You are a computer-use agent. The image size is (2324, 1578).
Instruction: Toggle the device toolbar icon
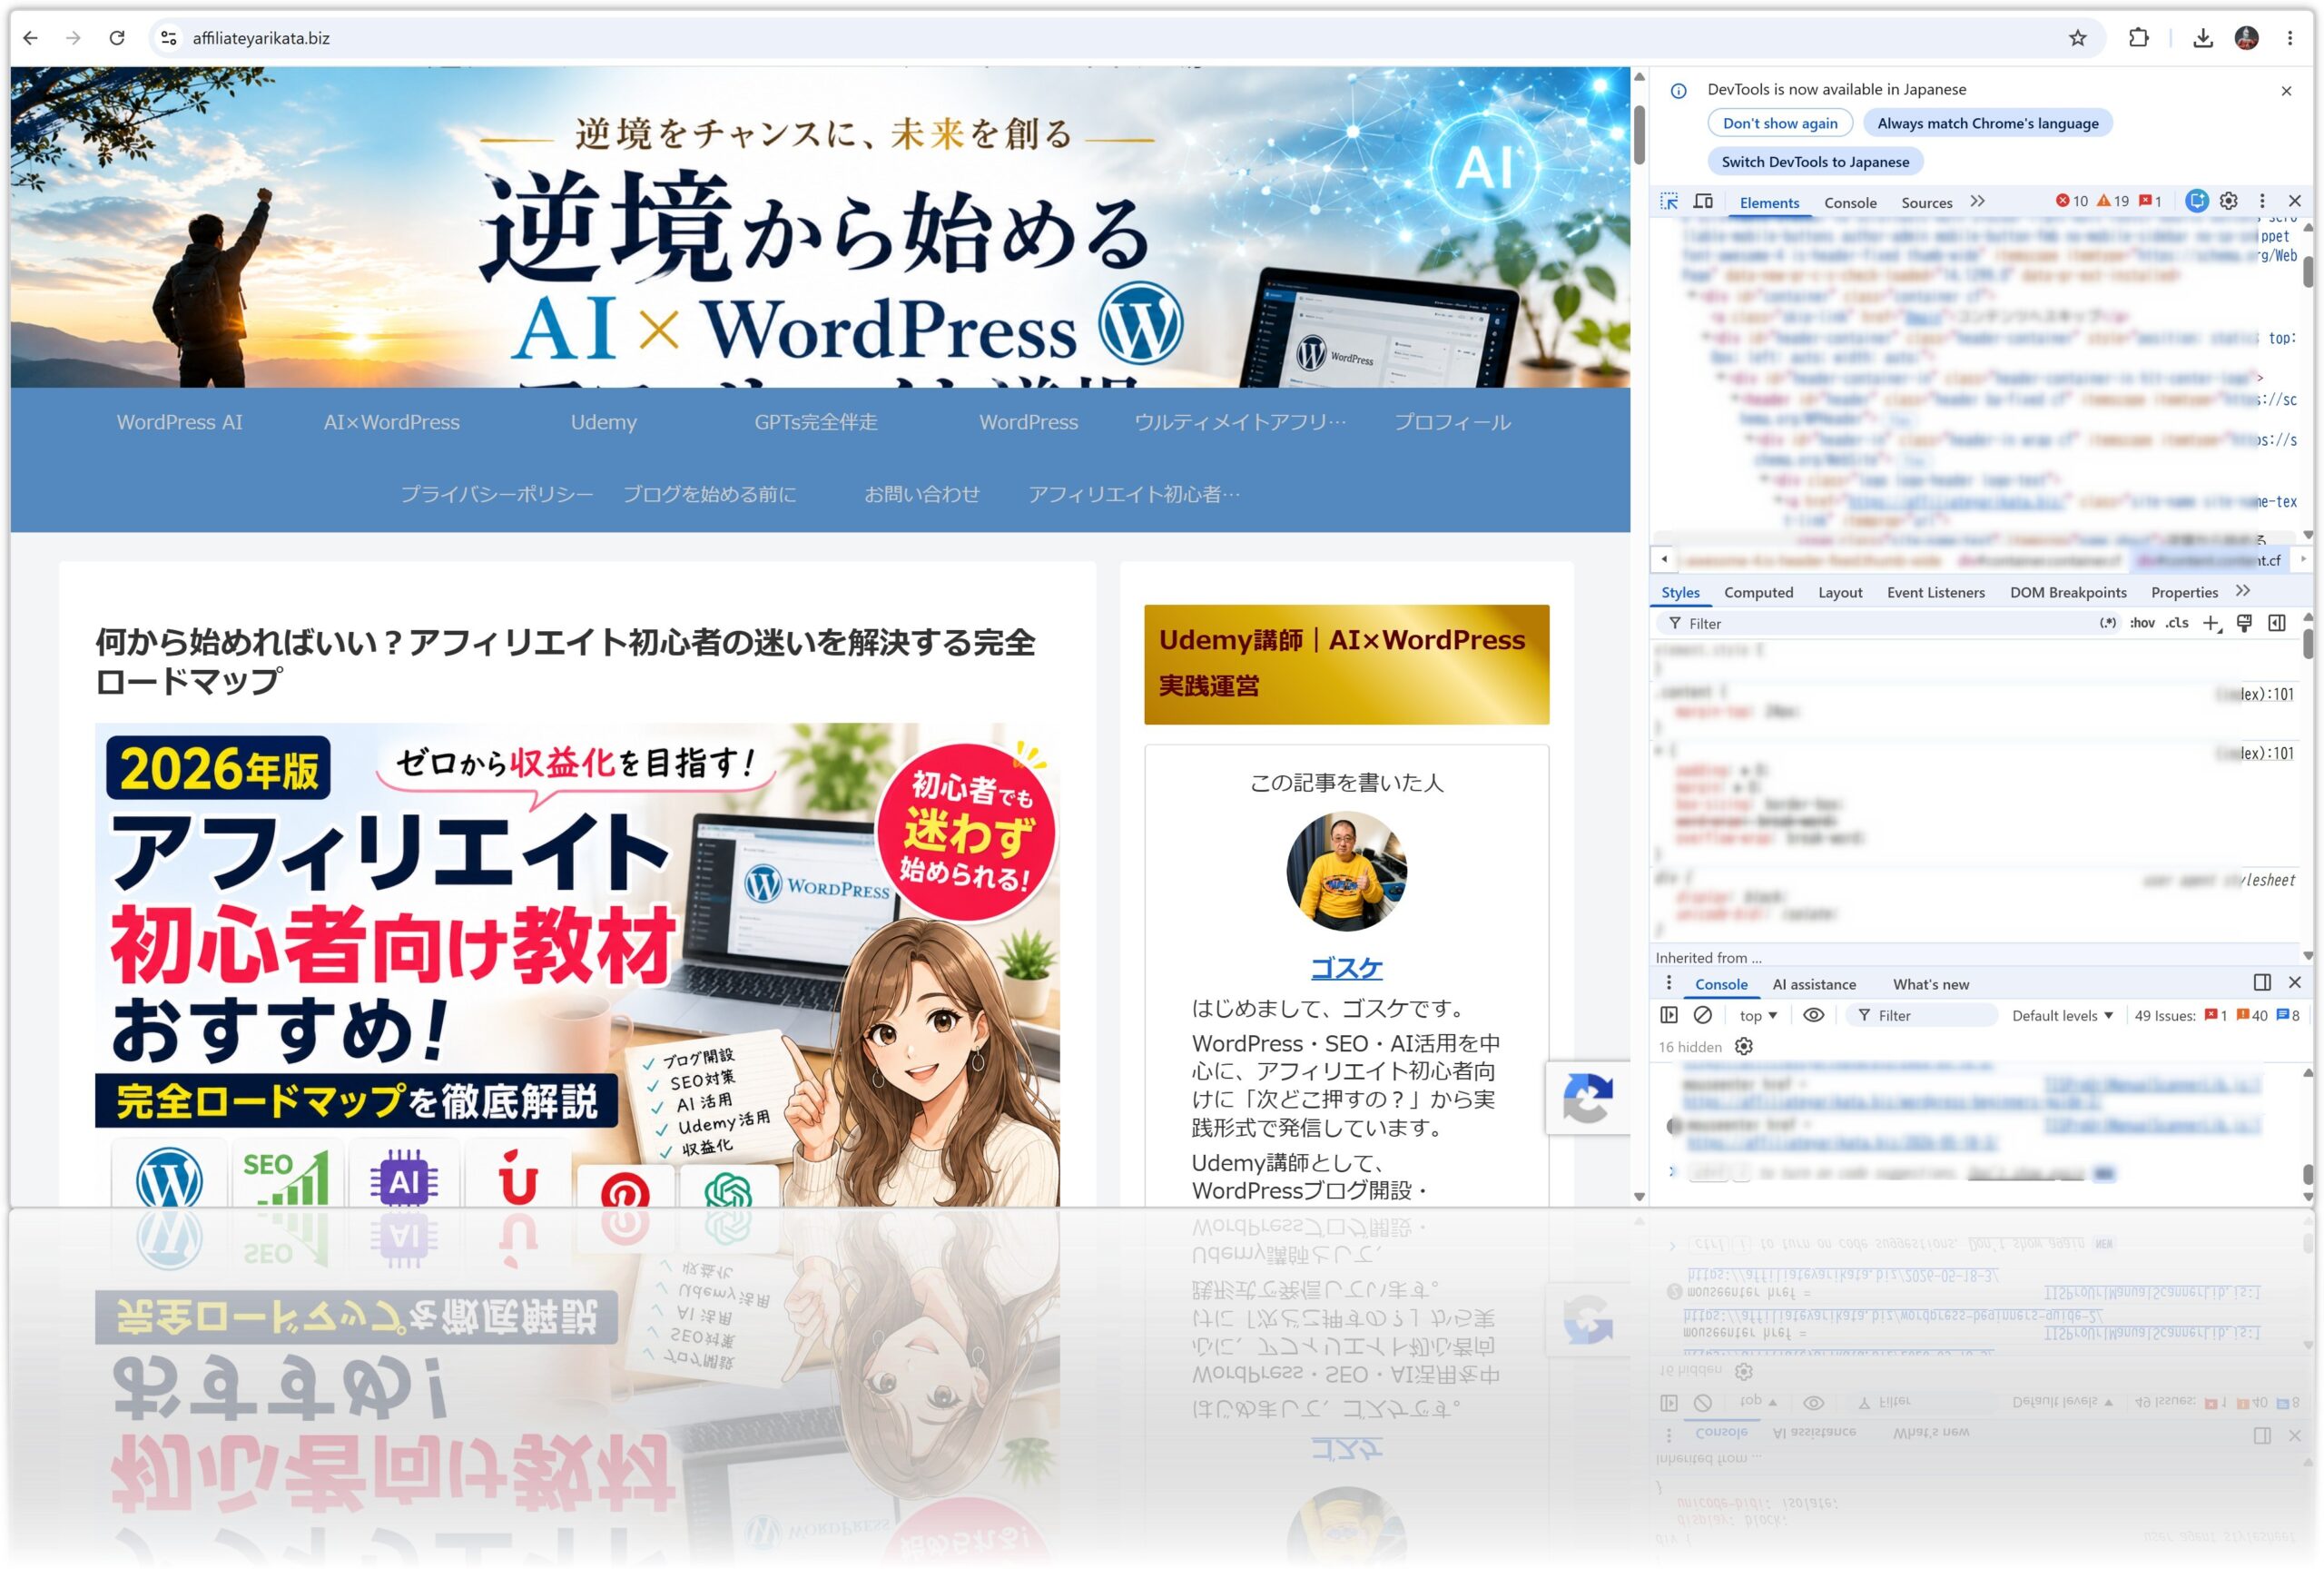pos(1703,201)
